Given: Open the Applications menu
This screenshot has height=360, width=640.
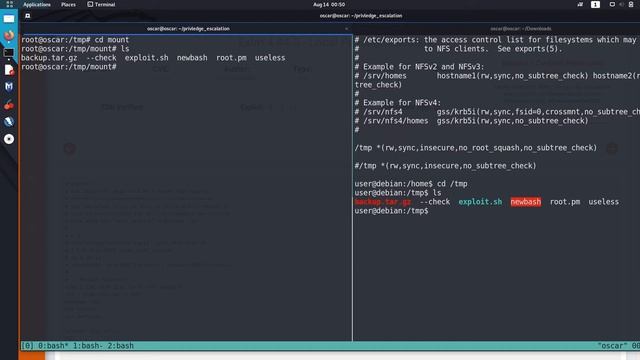Looking at the screenshot, I should coord(37,4).
